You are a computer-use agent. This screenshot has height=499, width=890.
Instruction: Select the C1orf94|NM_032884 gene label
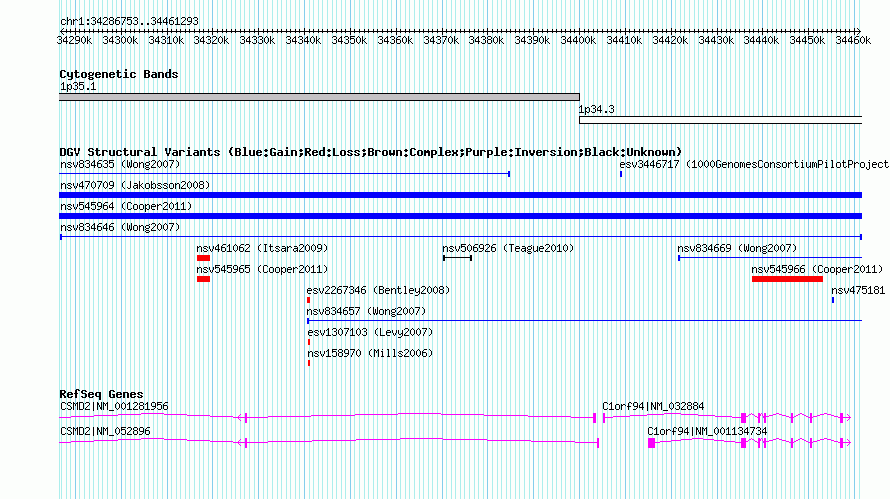653,406
